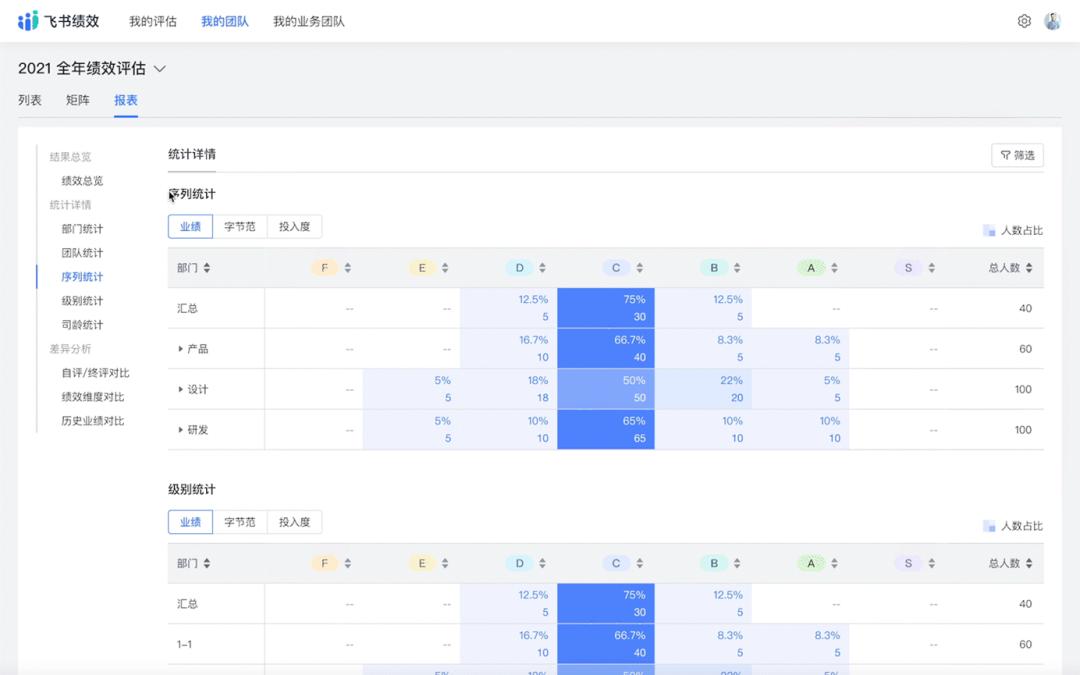Viewport: 1080px width, 675px height.
Task: Open the 2021 全年绩效评估 dropdown
Action: [160, 69]
